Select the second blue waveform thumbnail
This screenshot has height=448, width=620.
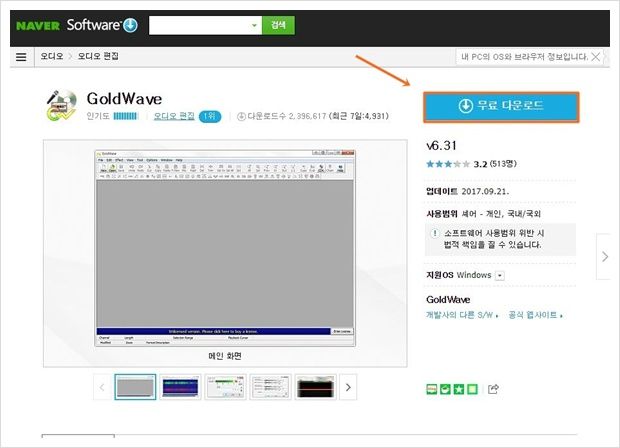pyautogui.click(x=180, y=387)
